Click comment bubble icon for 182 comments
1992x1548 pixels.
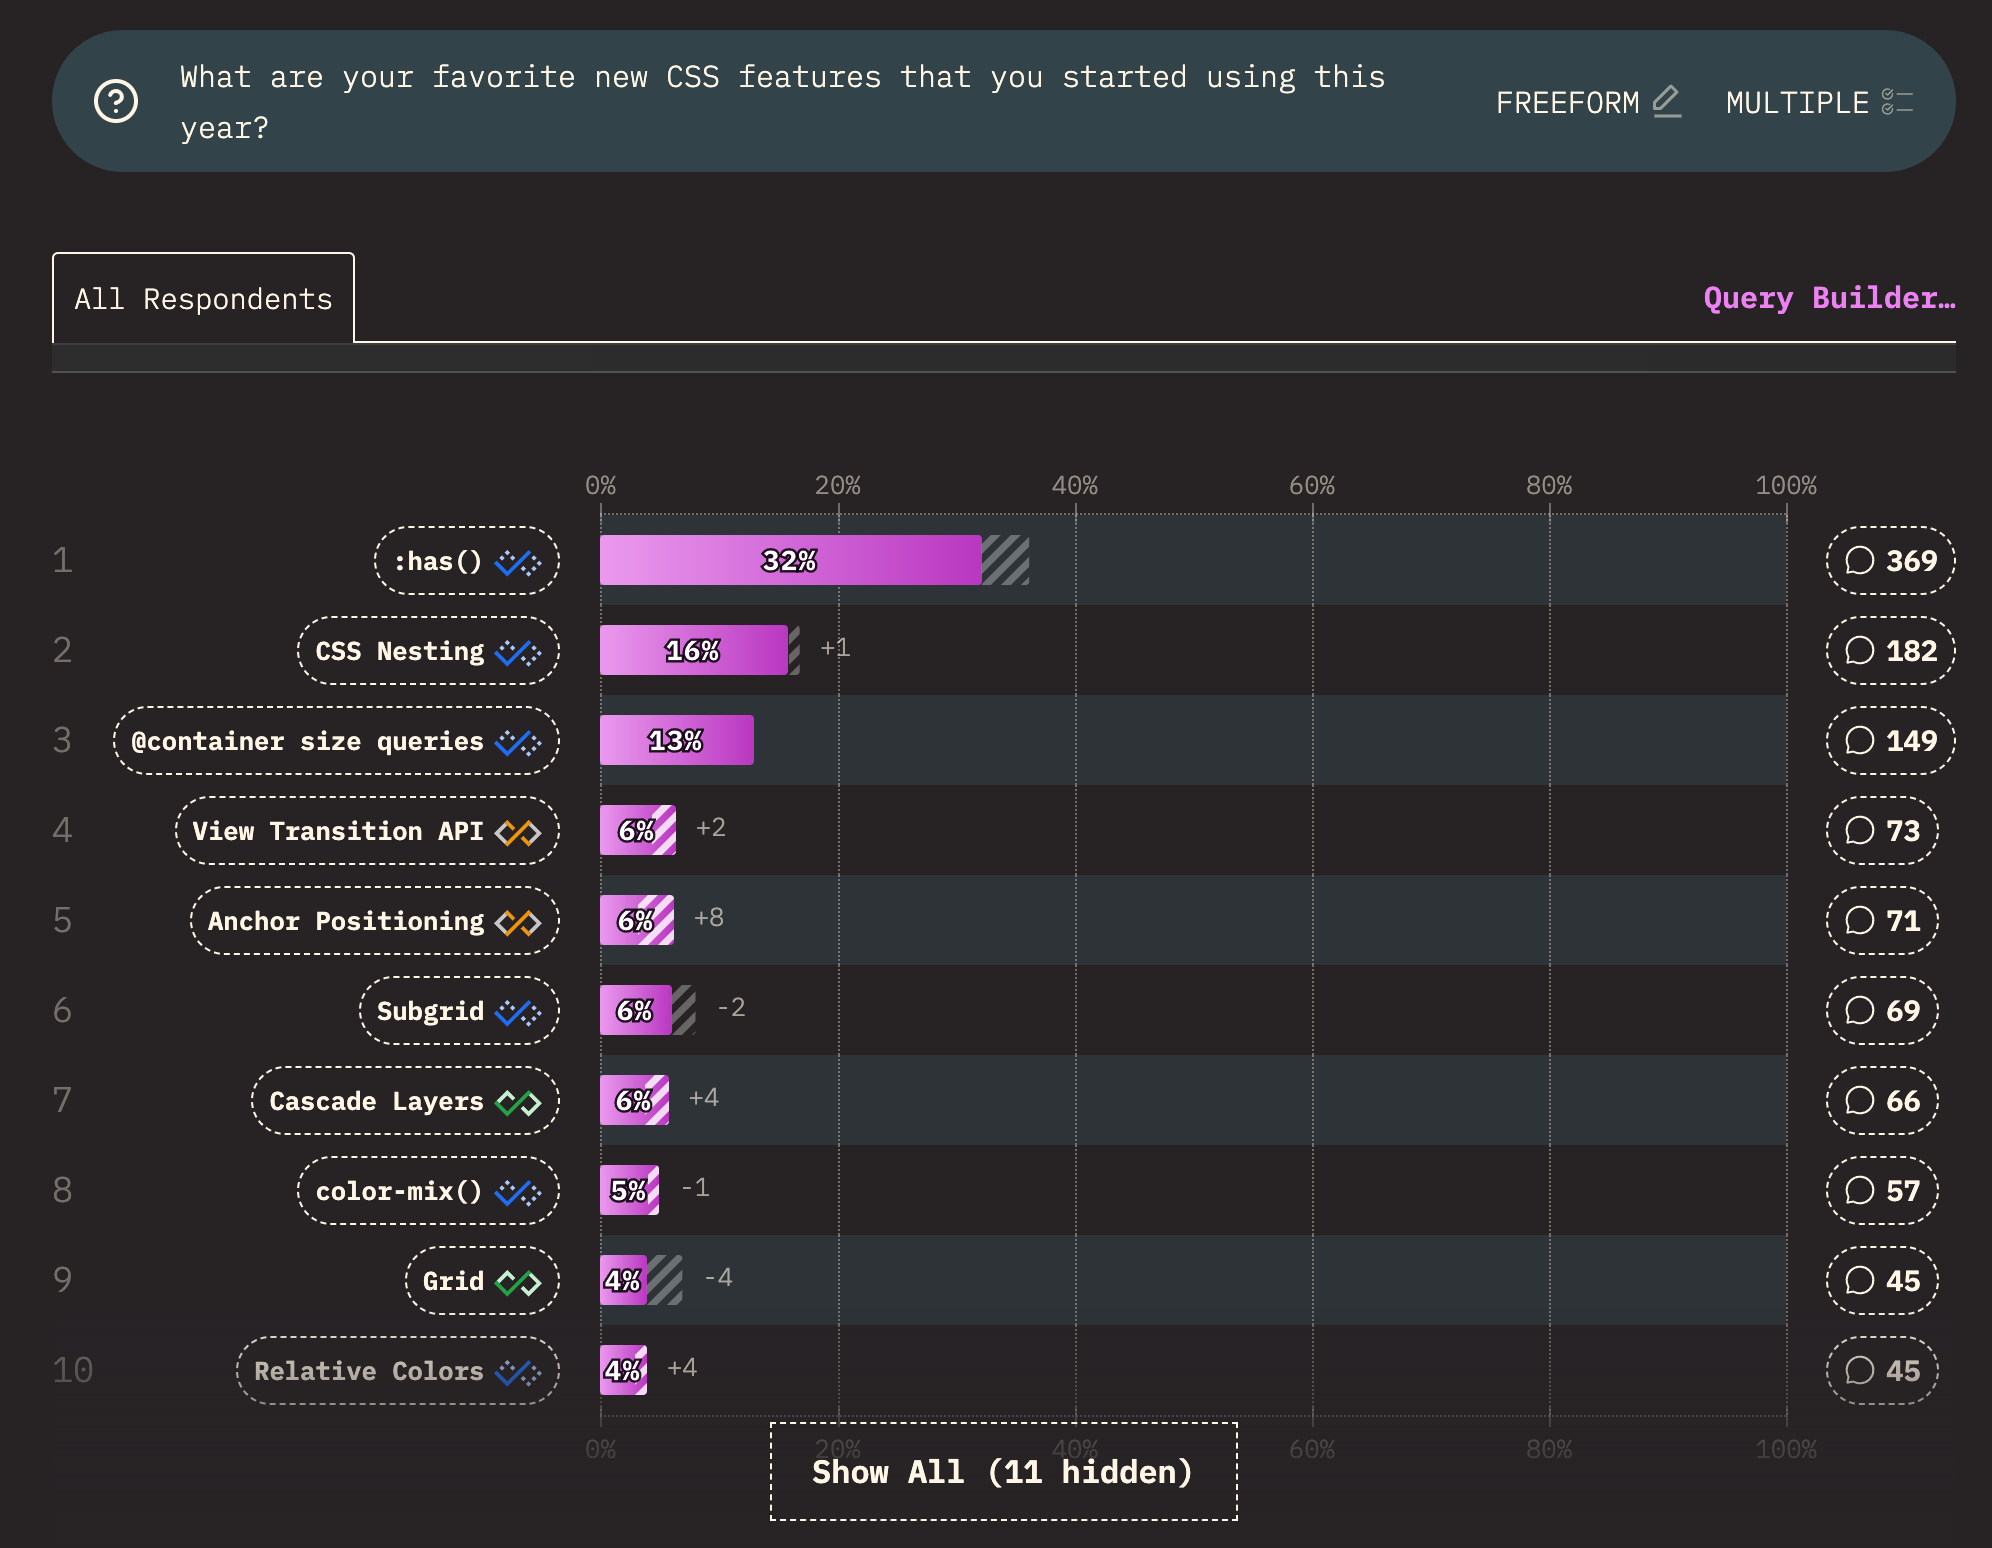[x=1859, y=650]
